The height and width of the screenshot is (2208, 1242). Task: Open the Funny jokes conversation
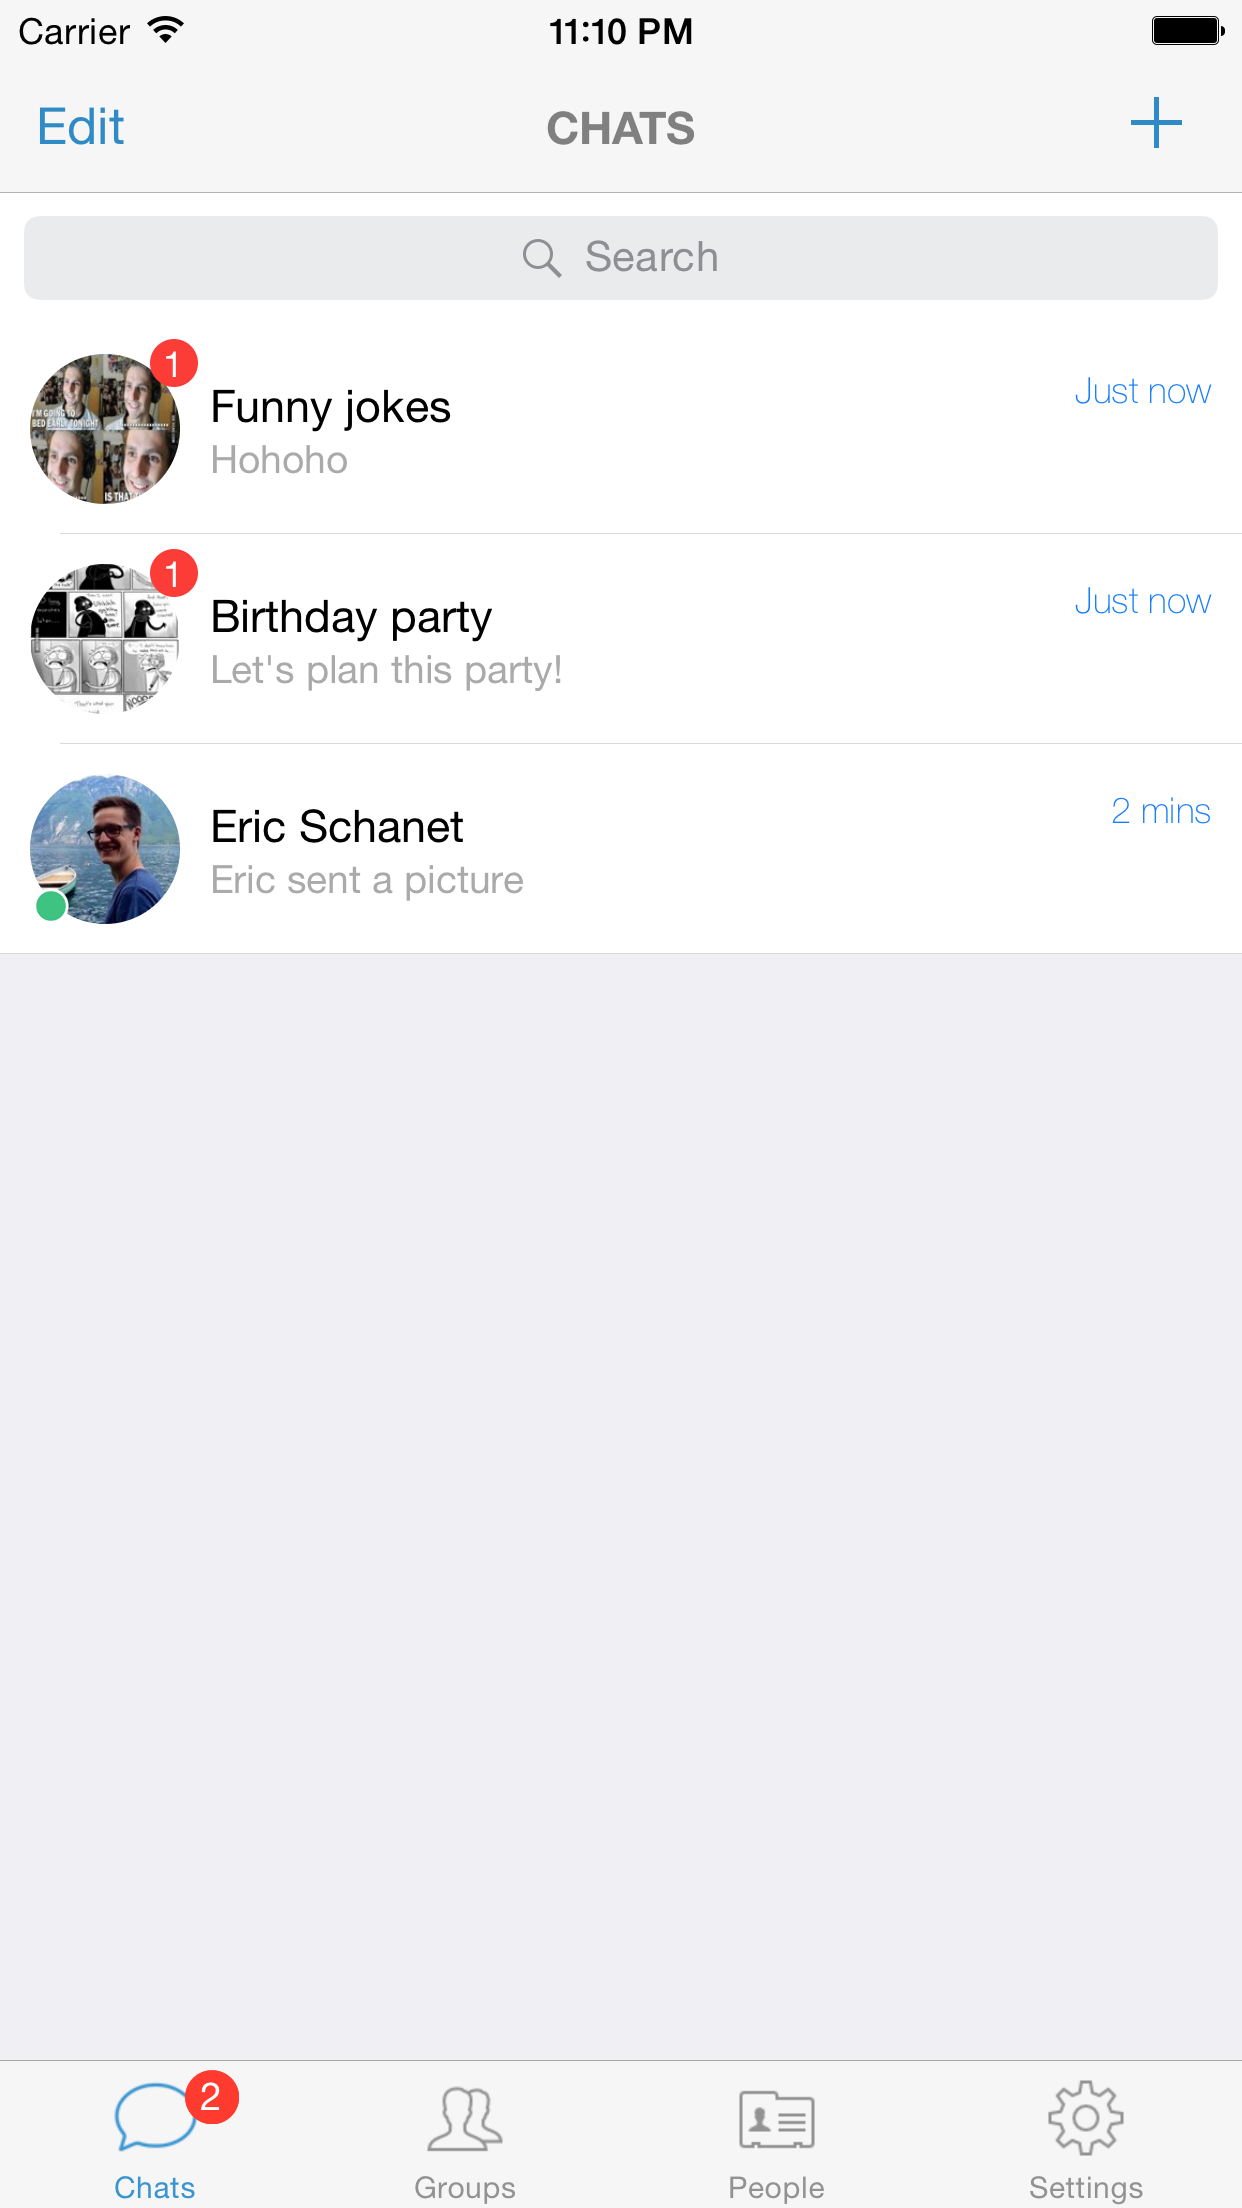pyautogui.click(x=640, y=430)
